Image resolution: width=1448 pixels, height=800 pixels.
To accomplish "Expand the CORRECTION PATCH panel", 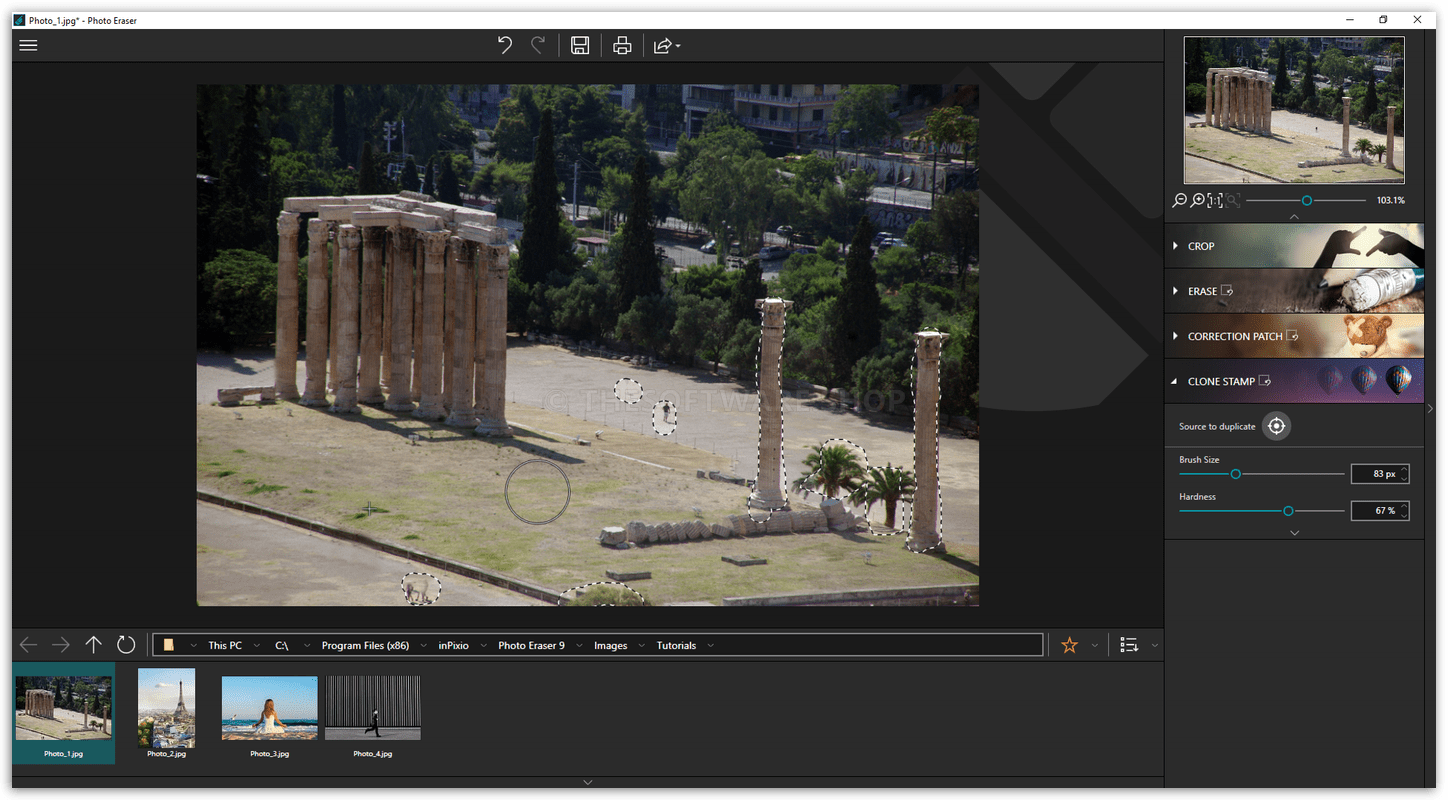I will 1234,336.
